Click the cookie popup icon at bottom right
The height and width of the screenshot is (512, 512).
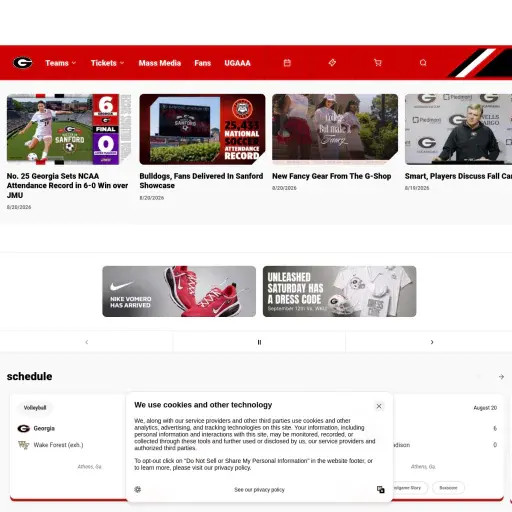click(x=381, y=489)
